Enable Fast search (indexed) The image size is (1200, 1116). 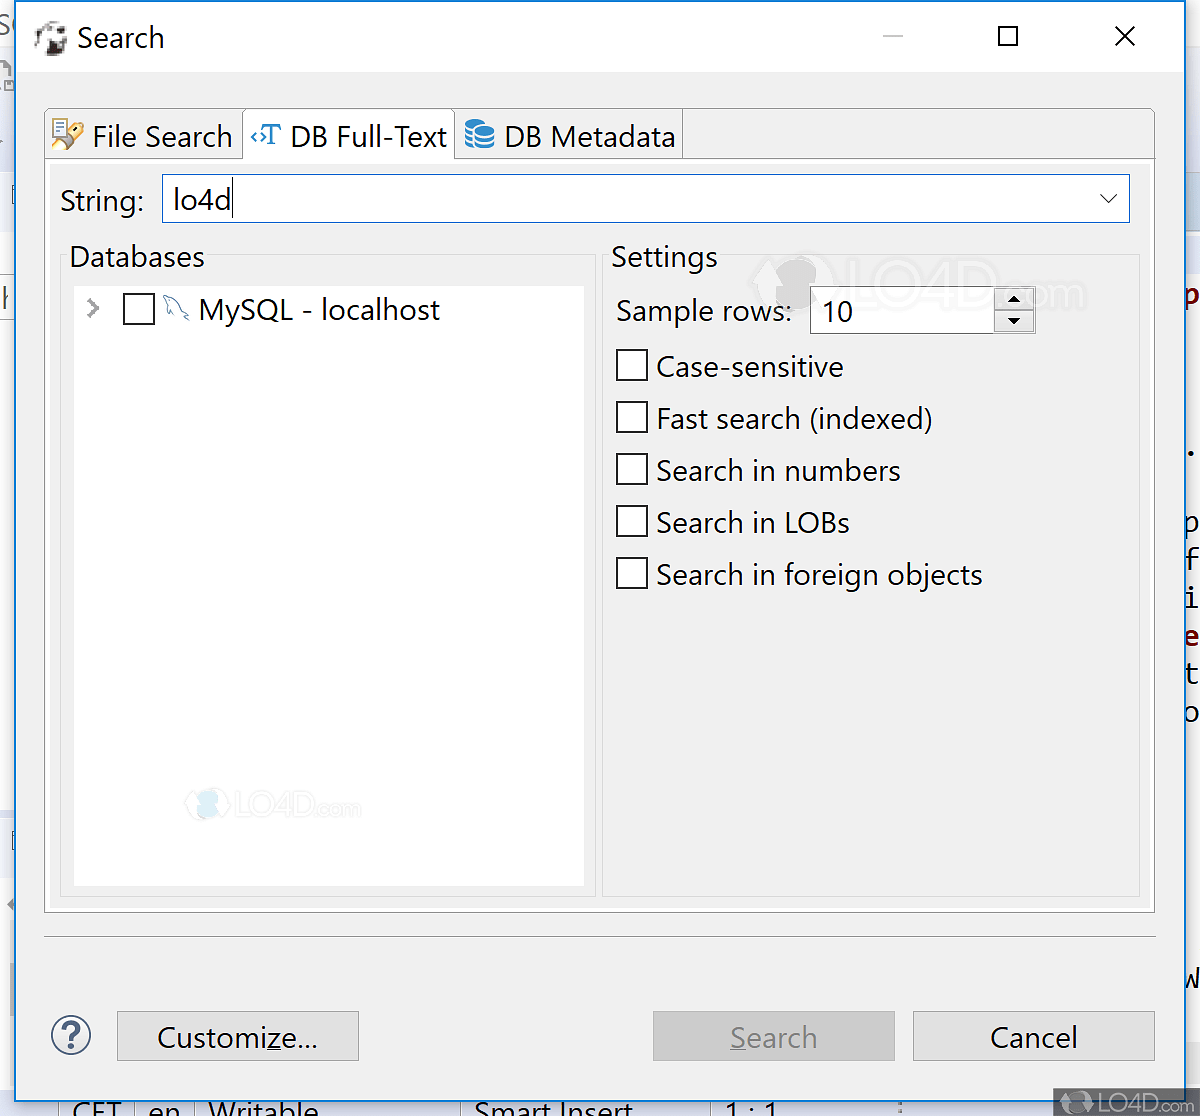click(x=631, y=417)
